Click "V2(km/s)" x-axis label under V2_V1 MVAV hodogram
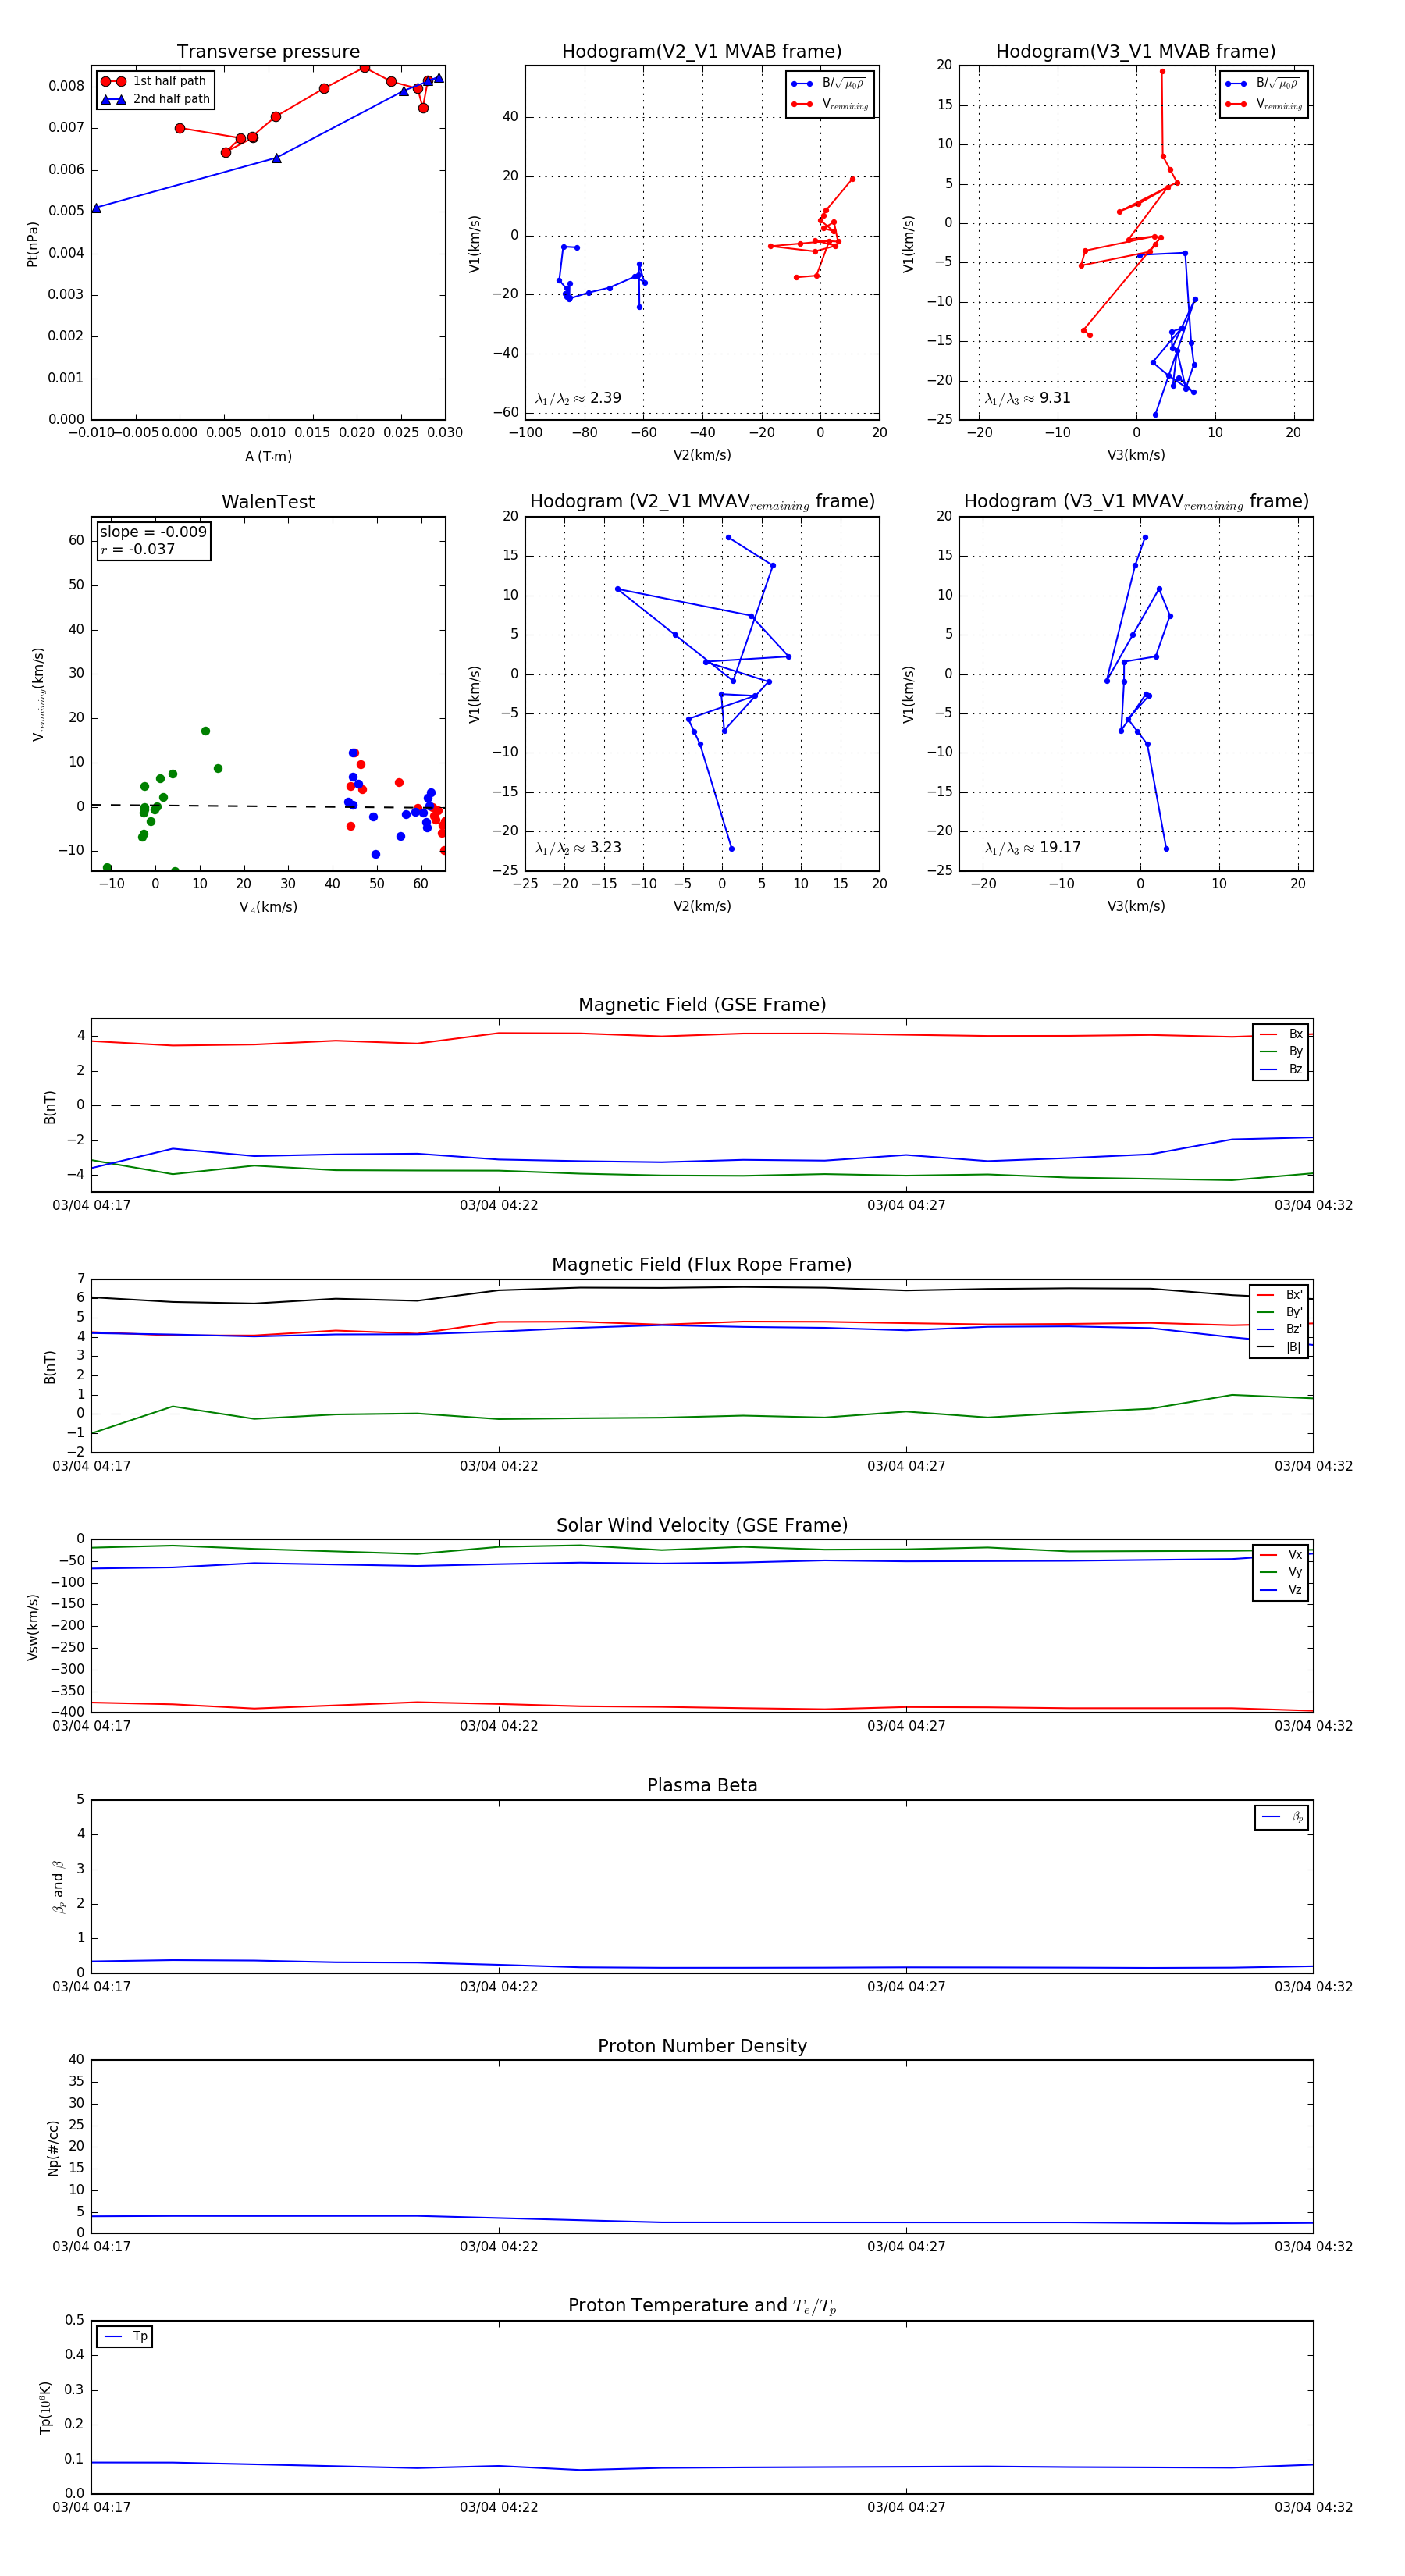This screenshot has width=1405, height=2576. point(702,906)
